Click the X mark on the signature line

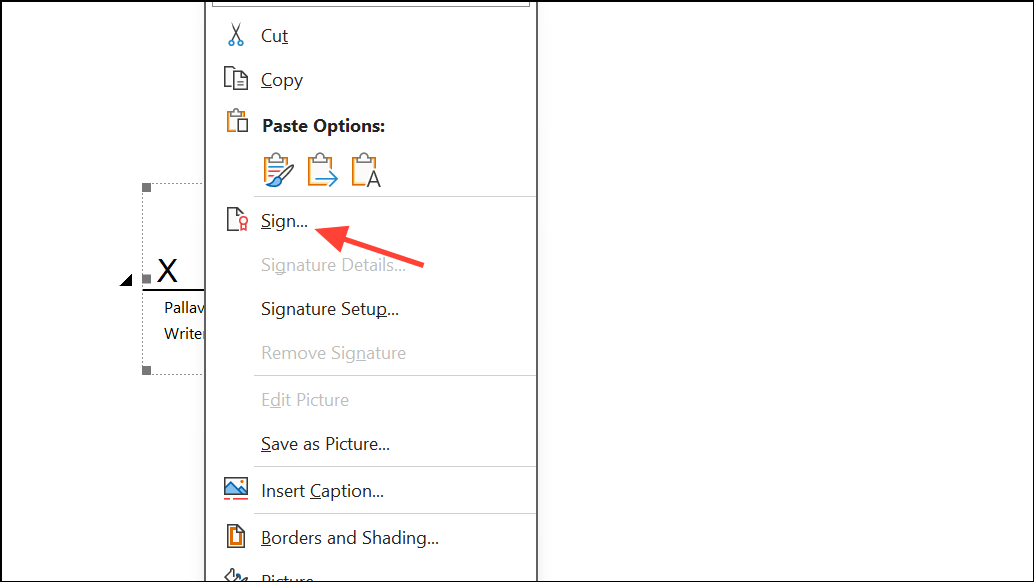[x=168, y=268]
